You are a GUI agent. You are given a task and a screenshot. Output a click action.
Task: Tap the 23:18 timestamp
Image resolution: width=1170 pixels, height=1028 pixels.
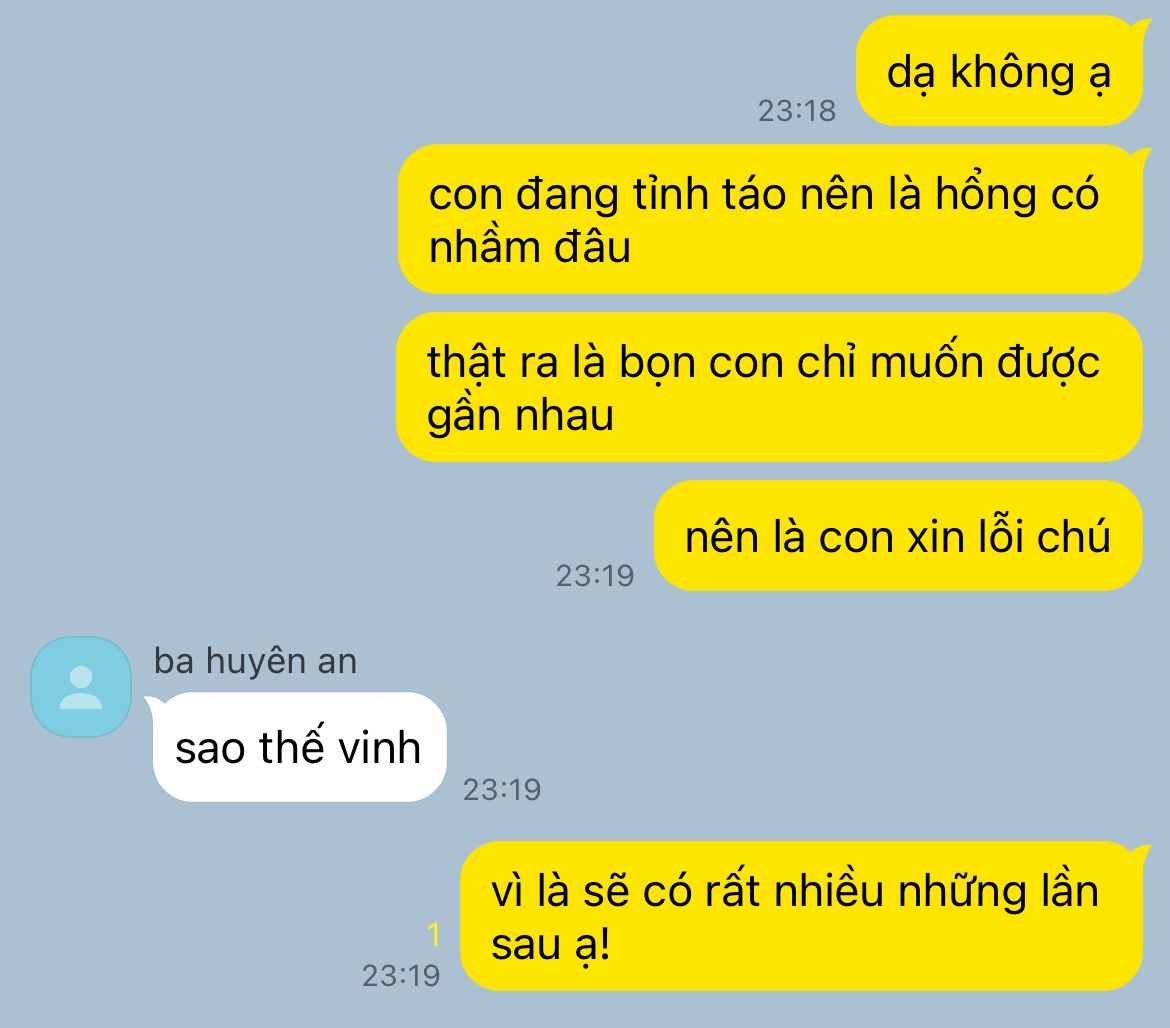(x=797, y=111)
